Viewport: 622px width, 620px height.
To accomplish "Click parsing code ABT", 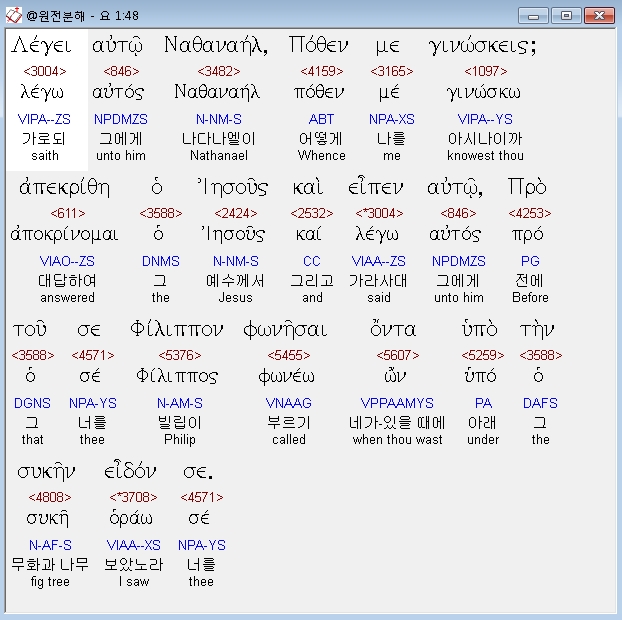I will click(321, 119).
